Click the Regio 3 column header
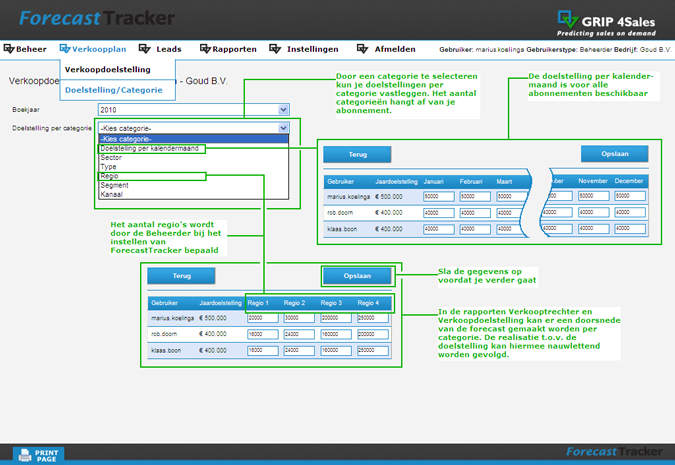This screenshot has height=465, width=675. 331,303
